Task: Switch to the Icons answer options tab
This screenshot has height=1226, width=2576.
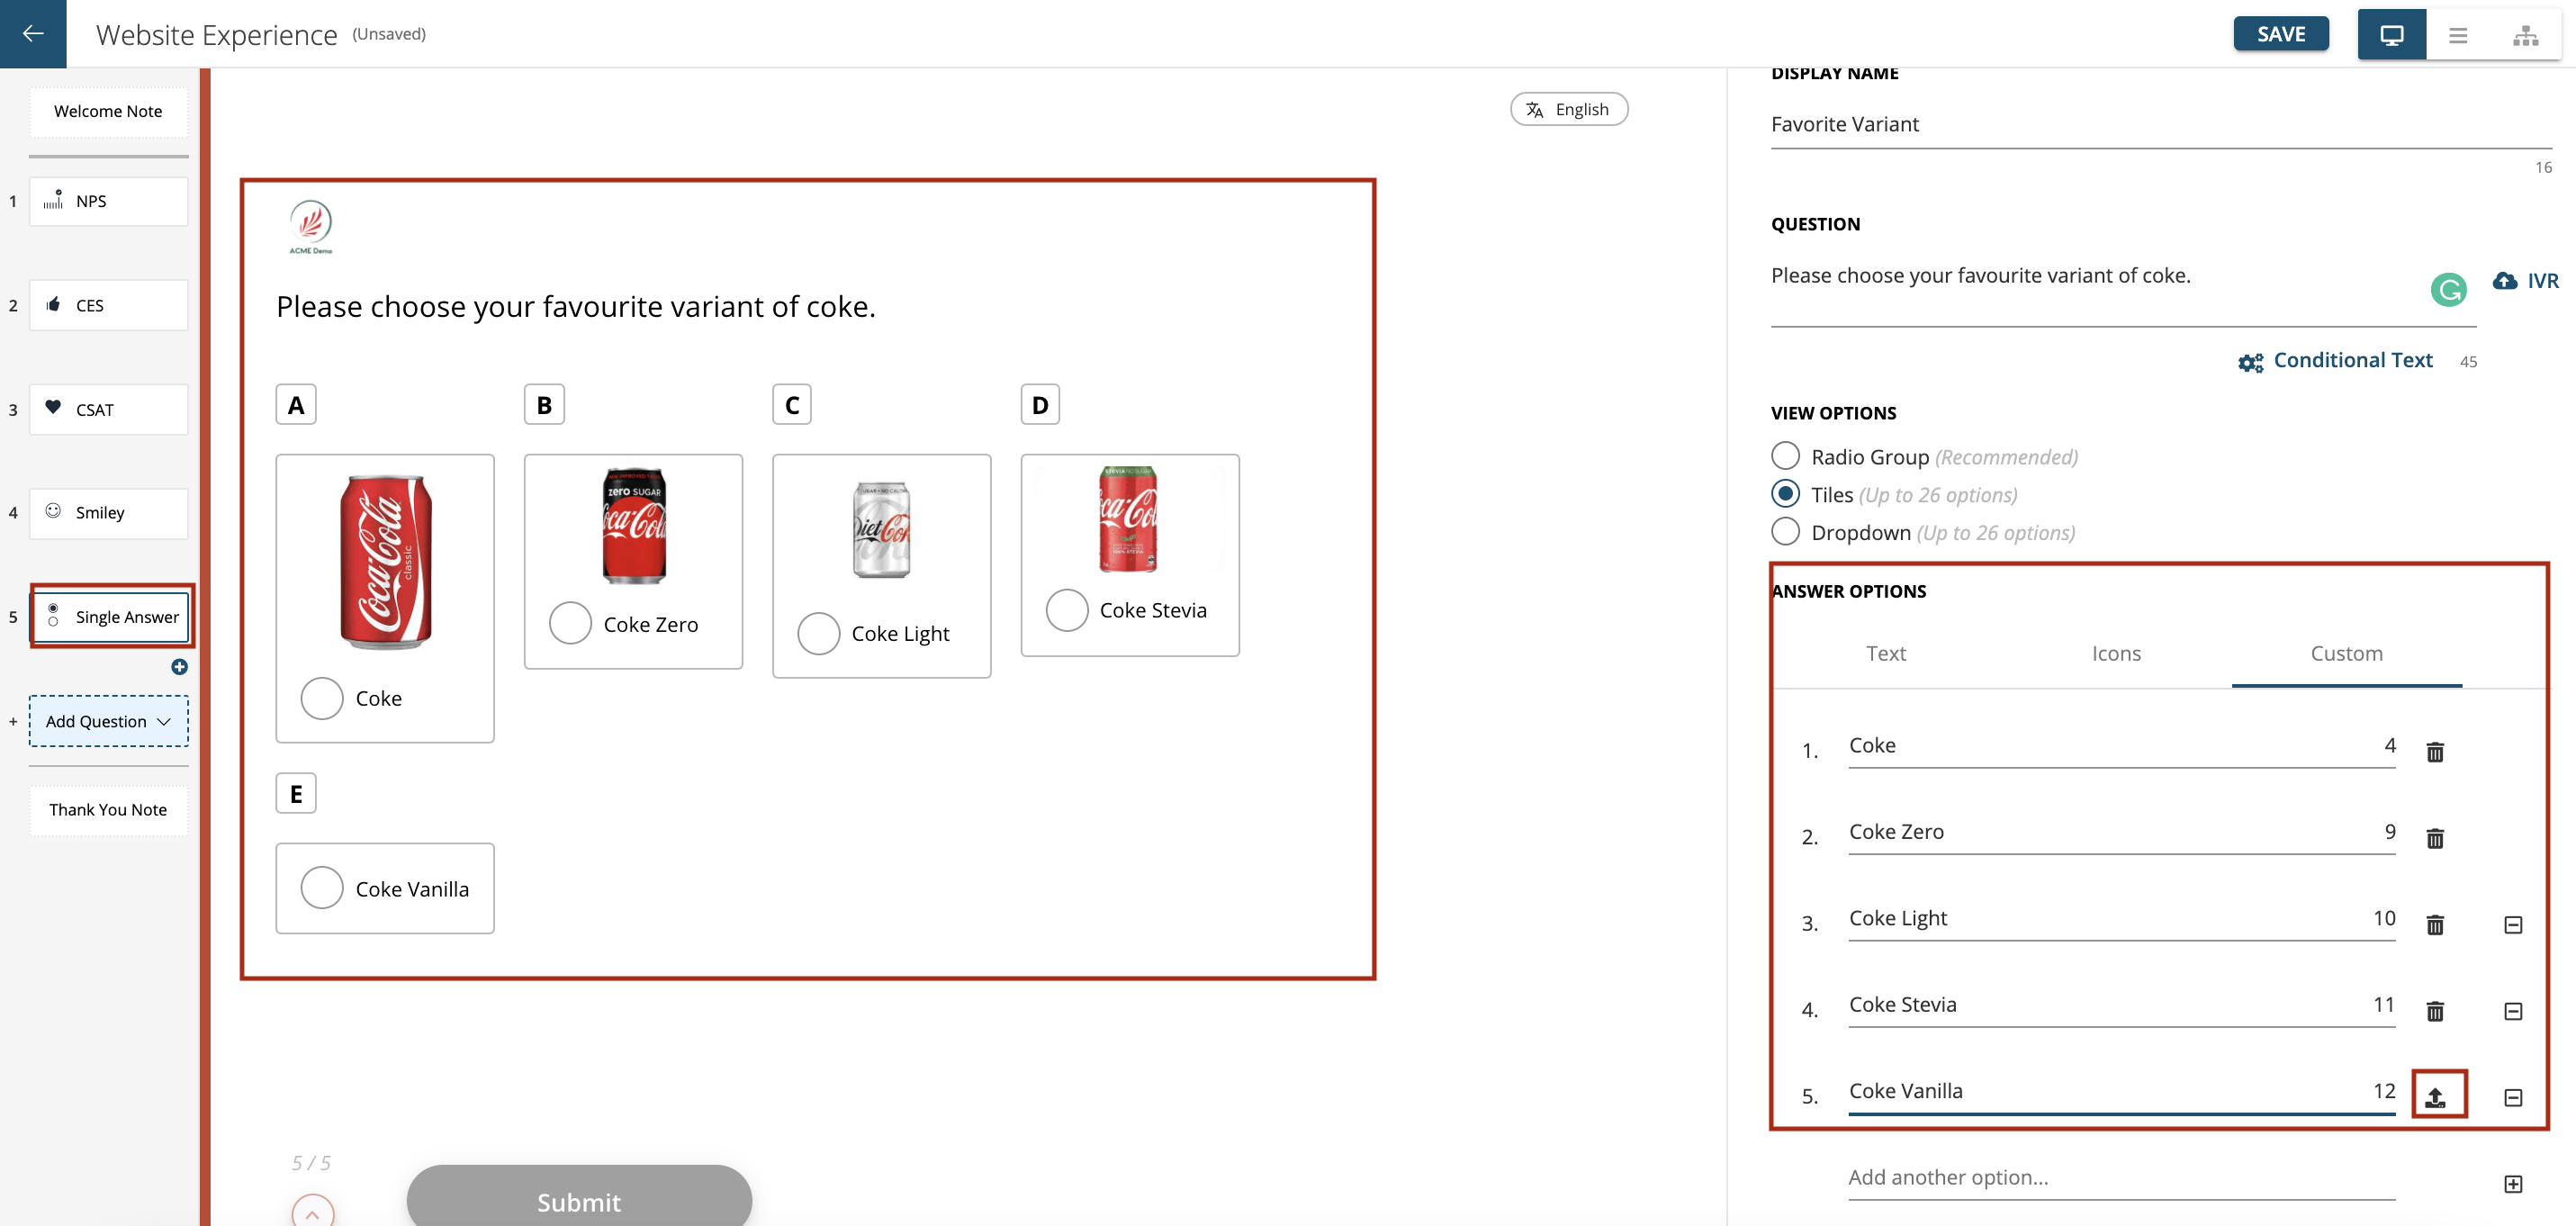Action: pyautogui.click(x=2116, y=653)
